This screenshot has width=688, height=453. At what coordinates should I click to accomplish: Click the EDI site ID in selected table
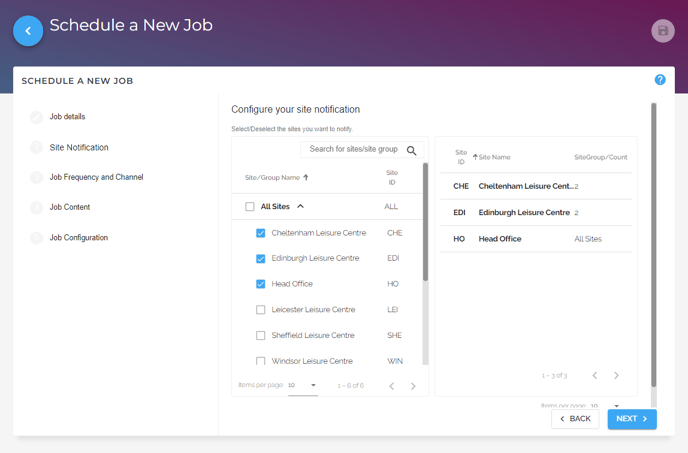pyautogui.click(x=459, y=212)
